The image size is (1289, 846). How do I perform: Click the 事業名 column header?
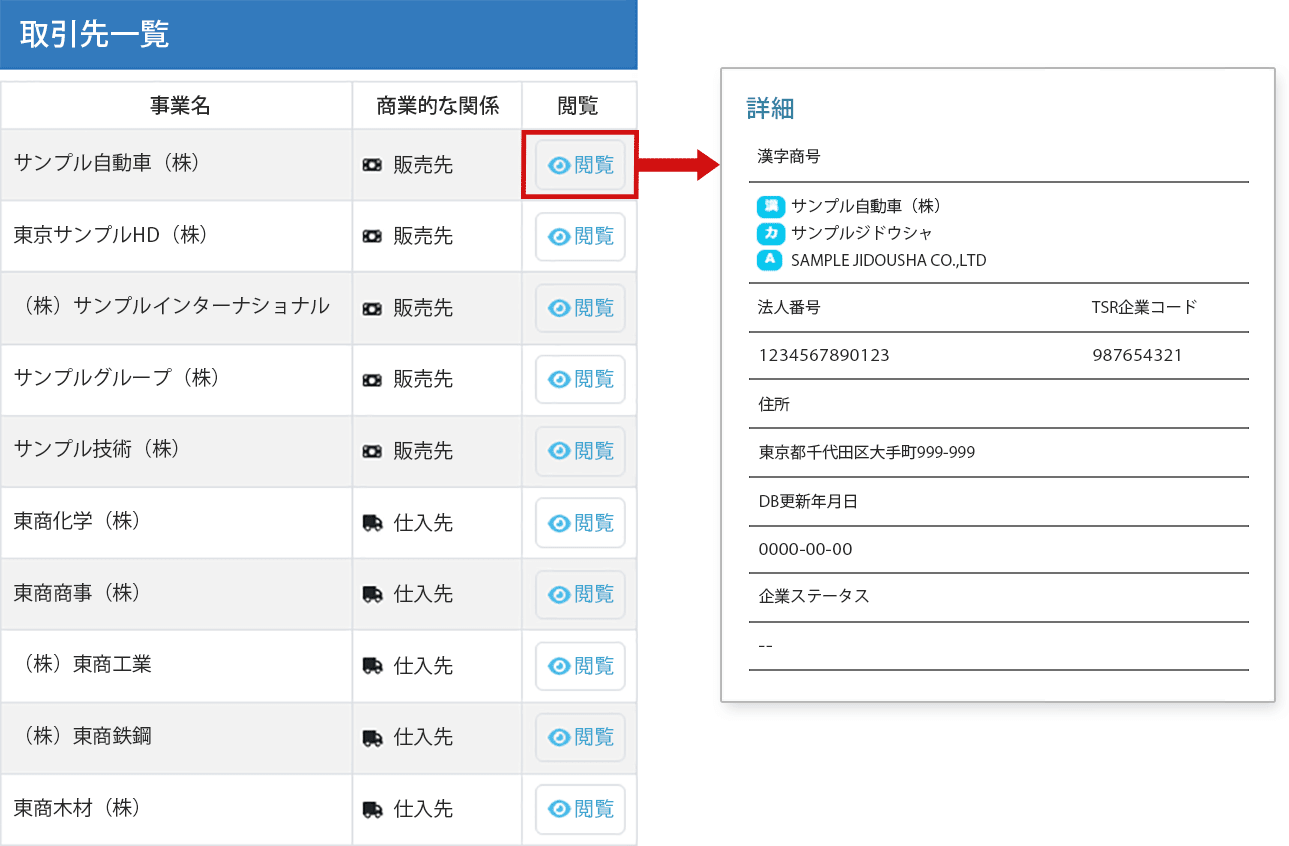click(180, 106)
